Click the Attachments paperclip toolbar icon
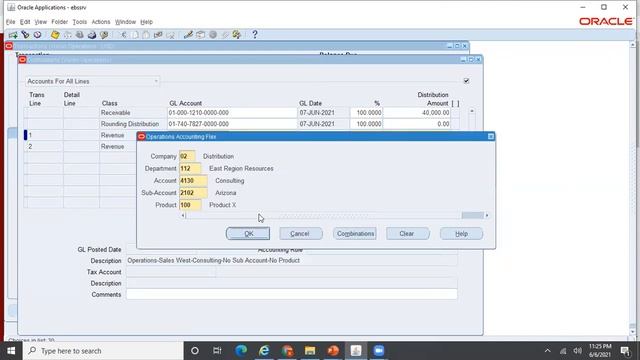 point(224,35)
